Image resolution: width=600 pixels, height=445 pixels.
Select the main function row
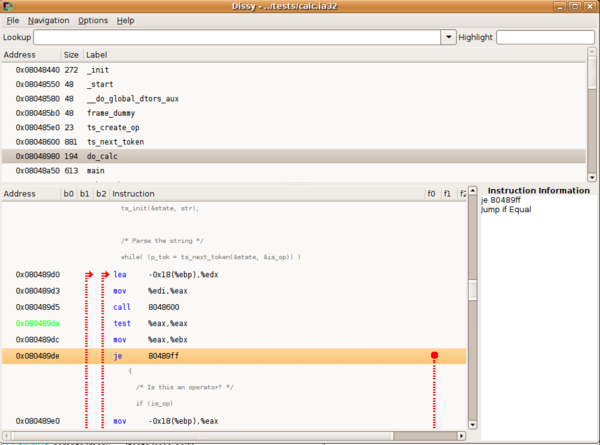tap(293, 171)
